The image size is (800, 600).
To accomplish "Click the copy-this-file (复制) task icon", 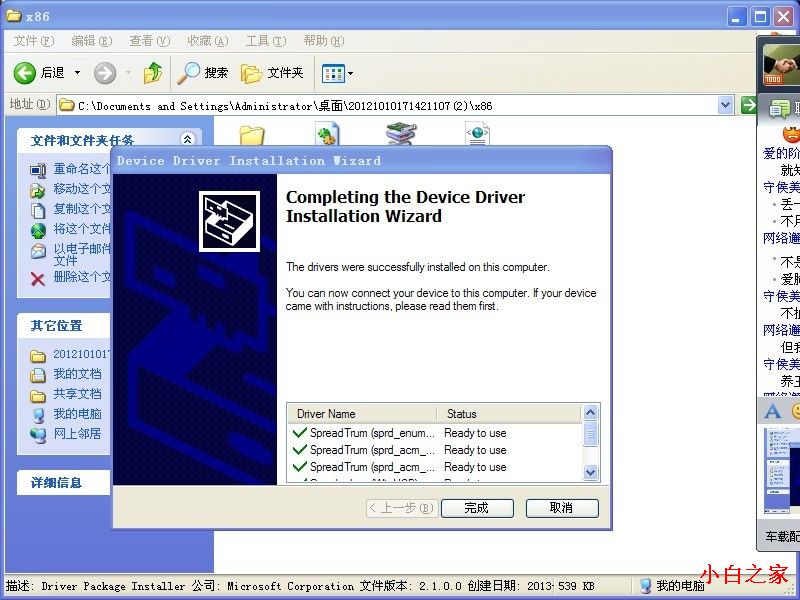I will 38,210.
